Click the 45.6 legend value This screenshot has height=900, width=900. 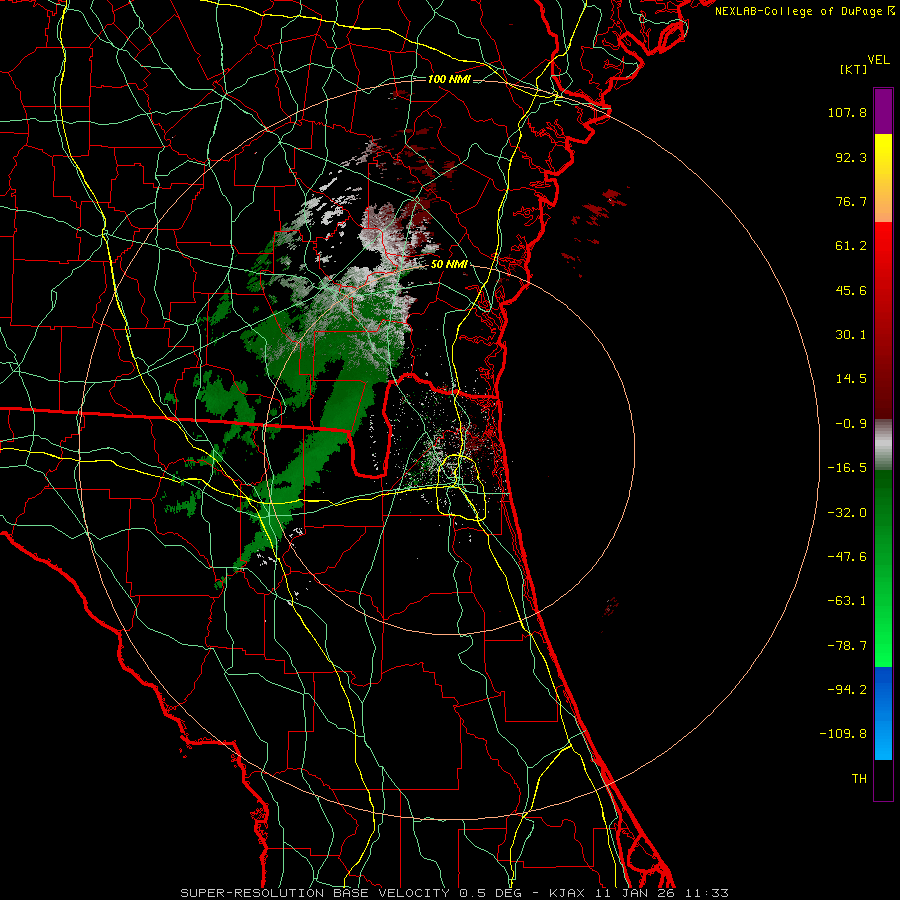point(851,290)
